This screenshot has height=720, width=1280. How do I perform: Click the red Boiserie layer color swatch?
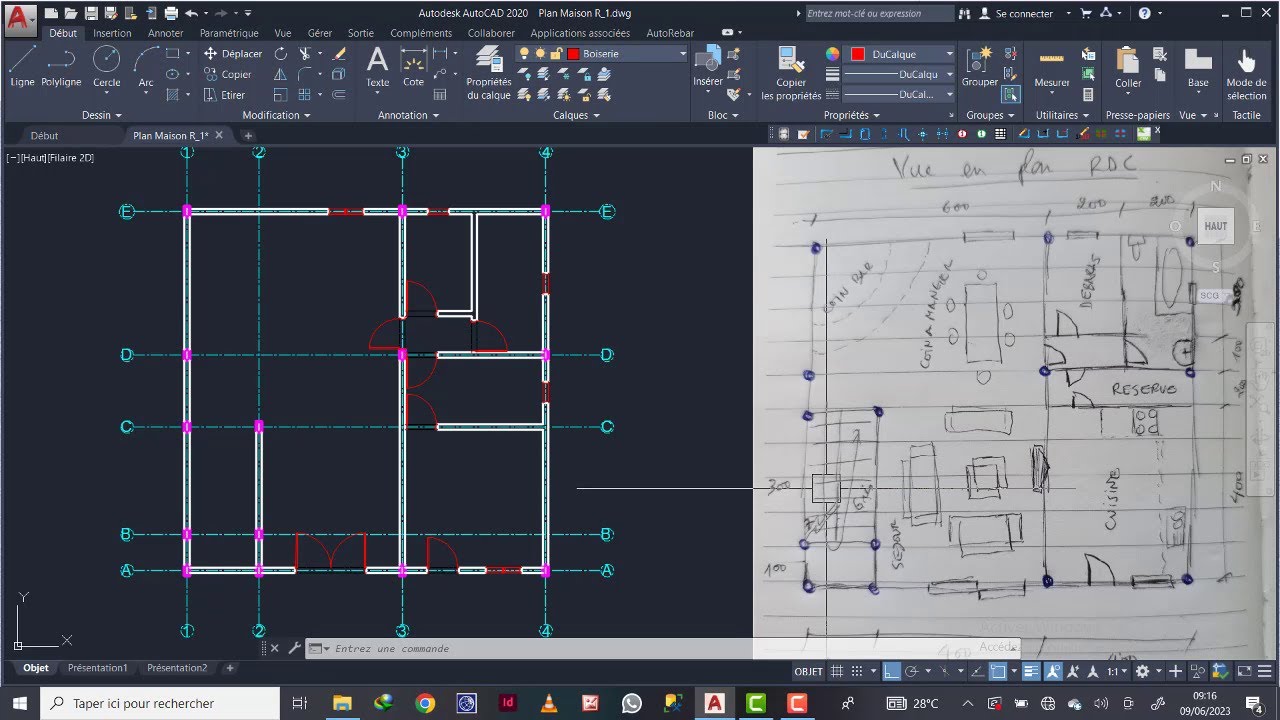coord(573,54)
